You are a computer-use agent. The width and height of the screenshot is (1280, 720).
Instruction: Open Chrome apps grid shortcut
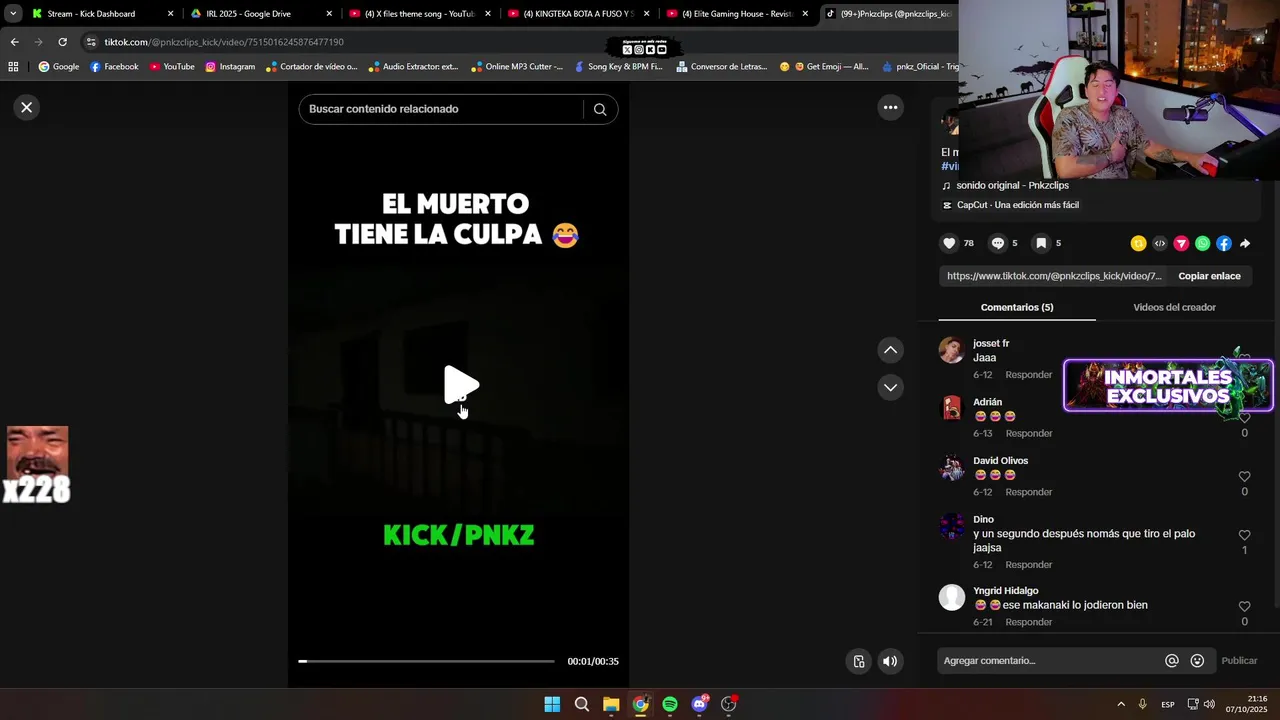pyautogui.click(x=13, y=67)
